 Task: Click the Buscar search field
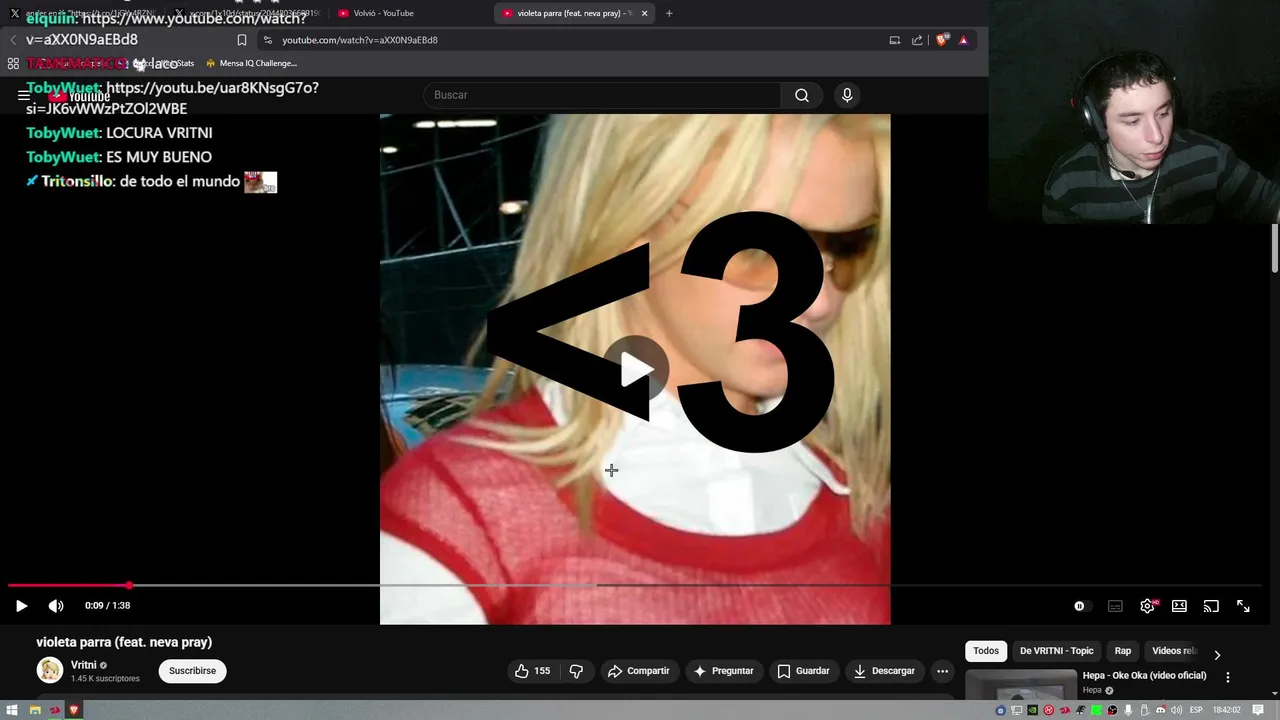(601, 95)
